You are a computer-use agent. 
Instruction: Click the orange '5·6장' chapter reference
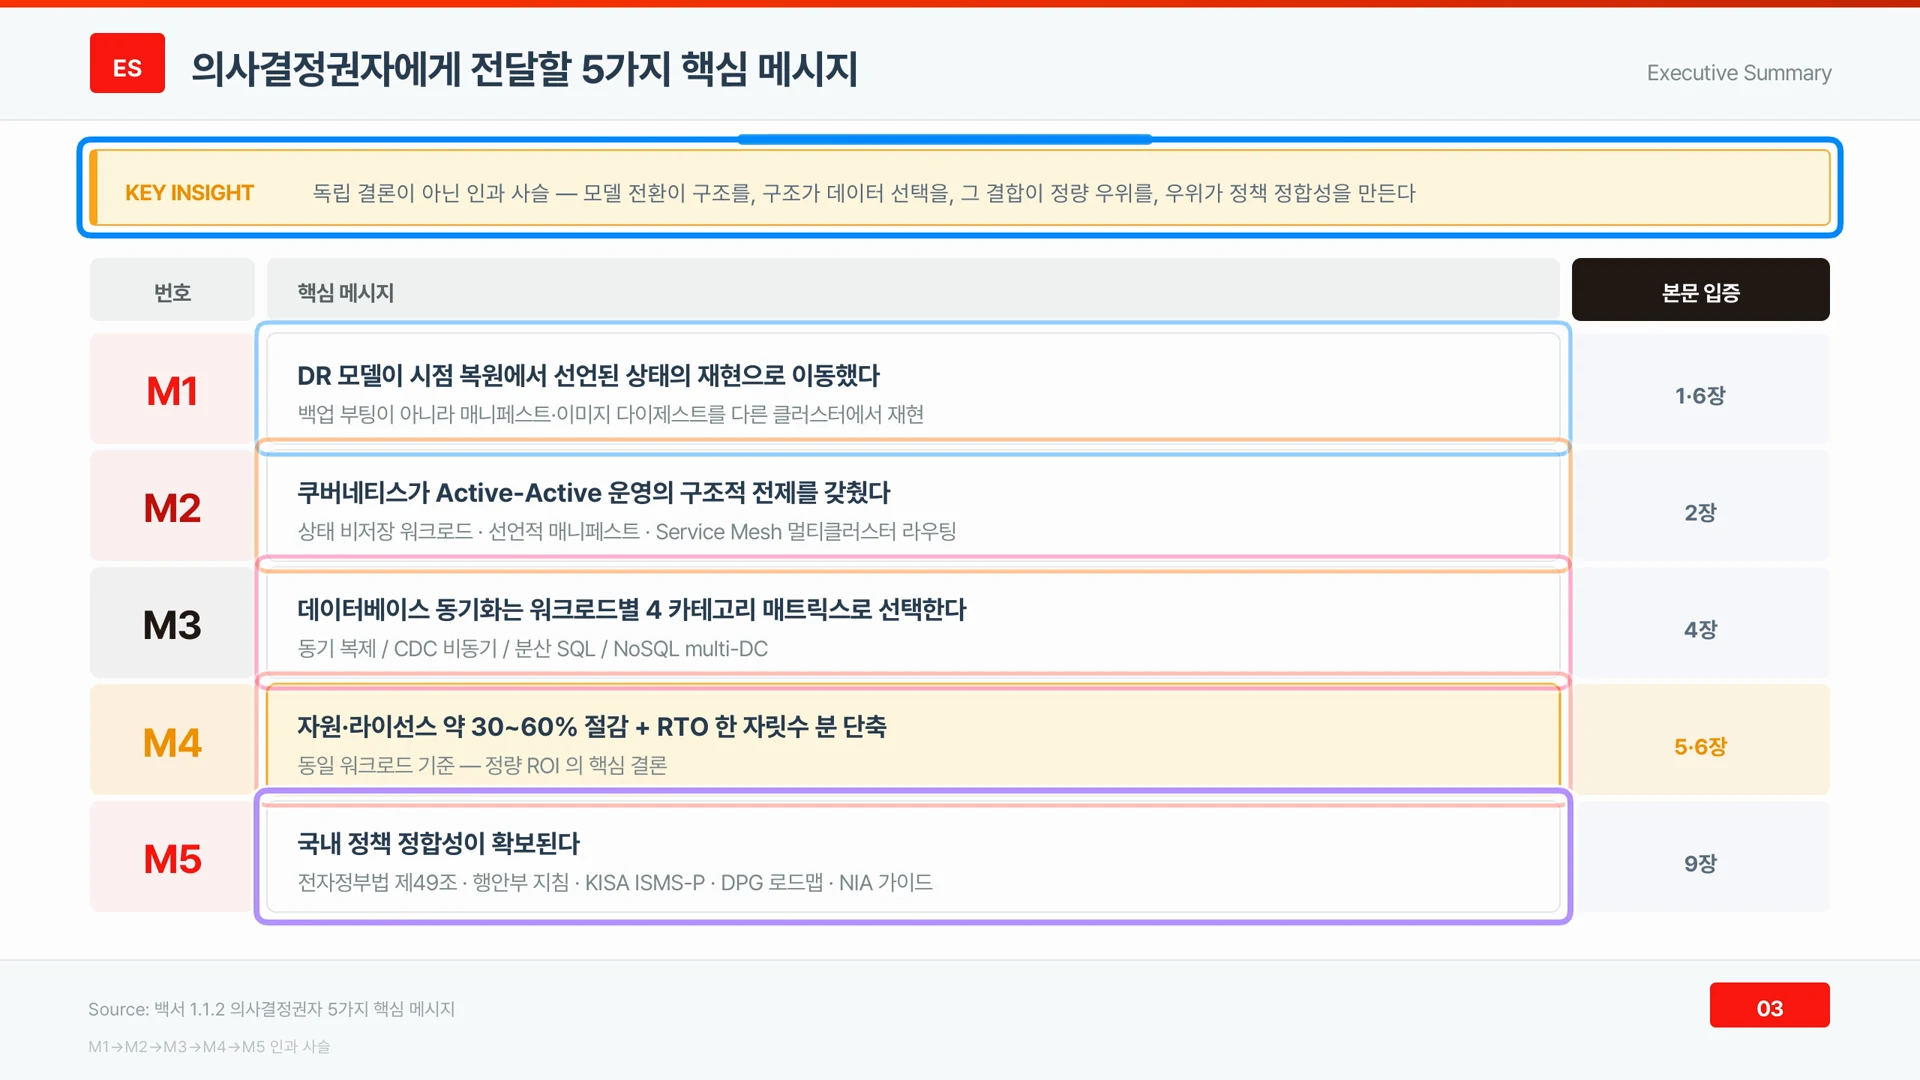coord(1700,746)
